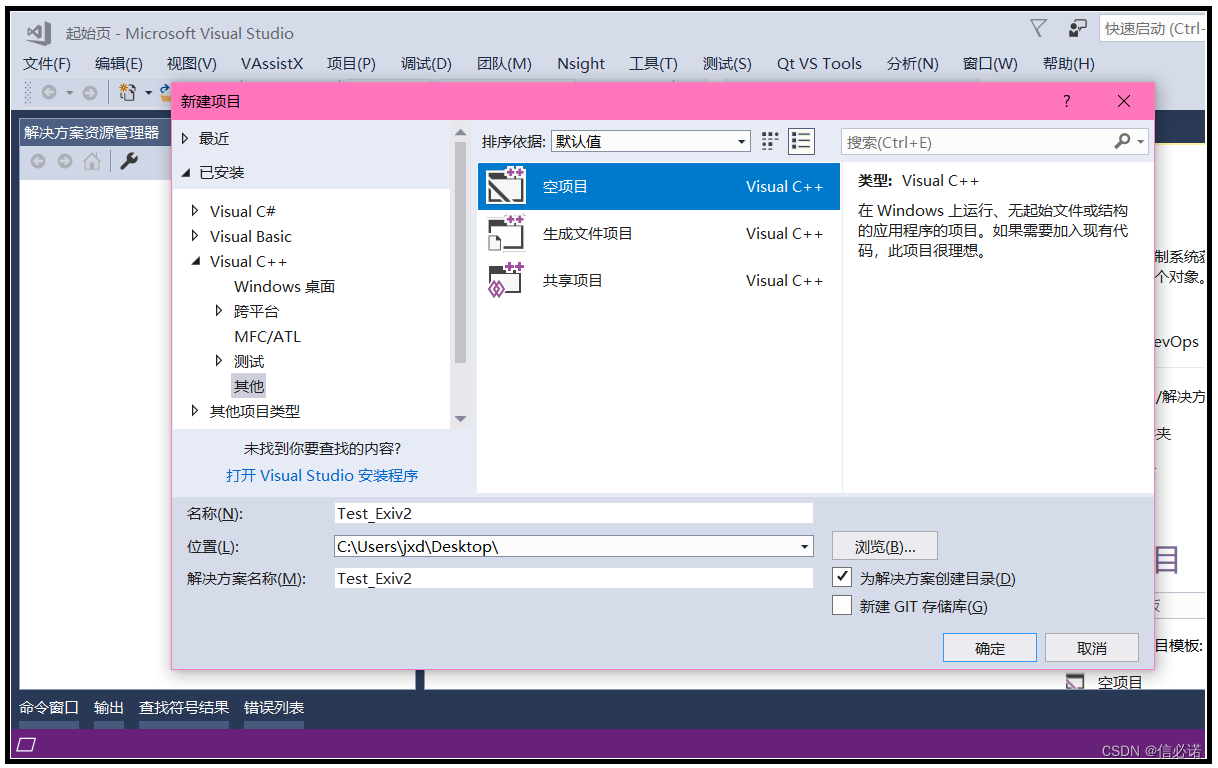Image resolution: width=1218 pixels, height=768 pixels.
Task: Click 空项目 icon in start page templates
Action: point(1075,682)
